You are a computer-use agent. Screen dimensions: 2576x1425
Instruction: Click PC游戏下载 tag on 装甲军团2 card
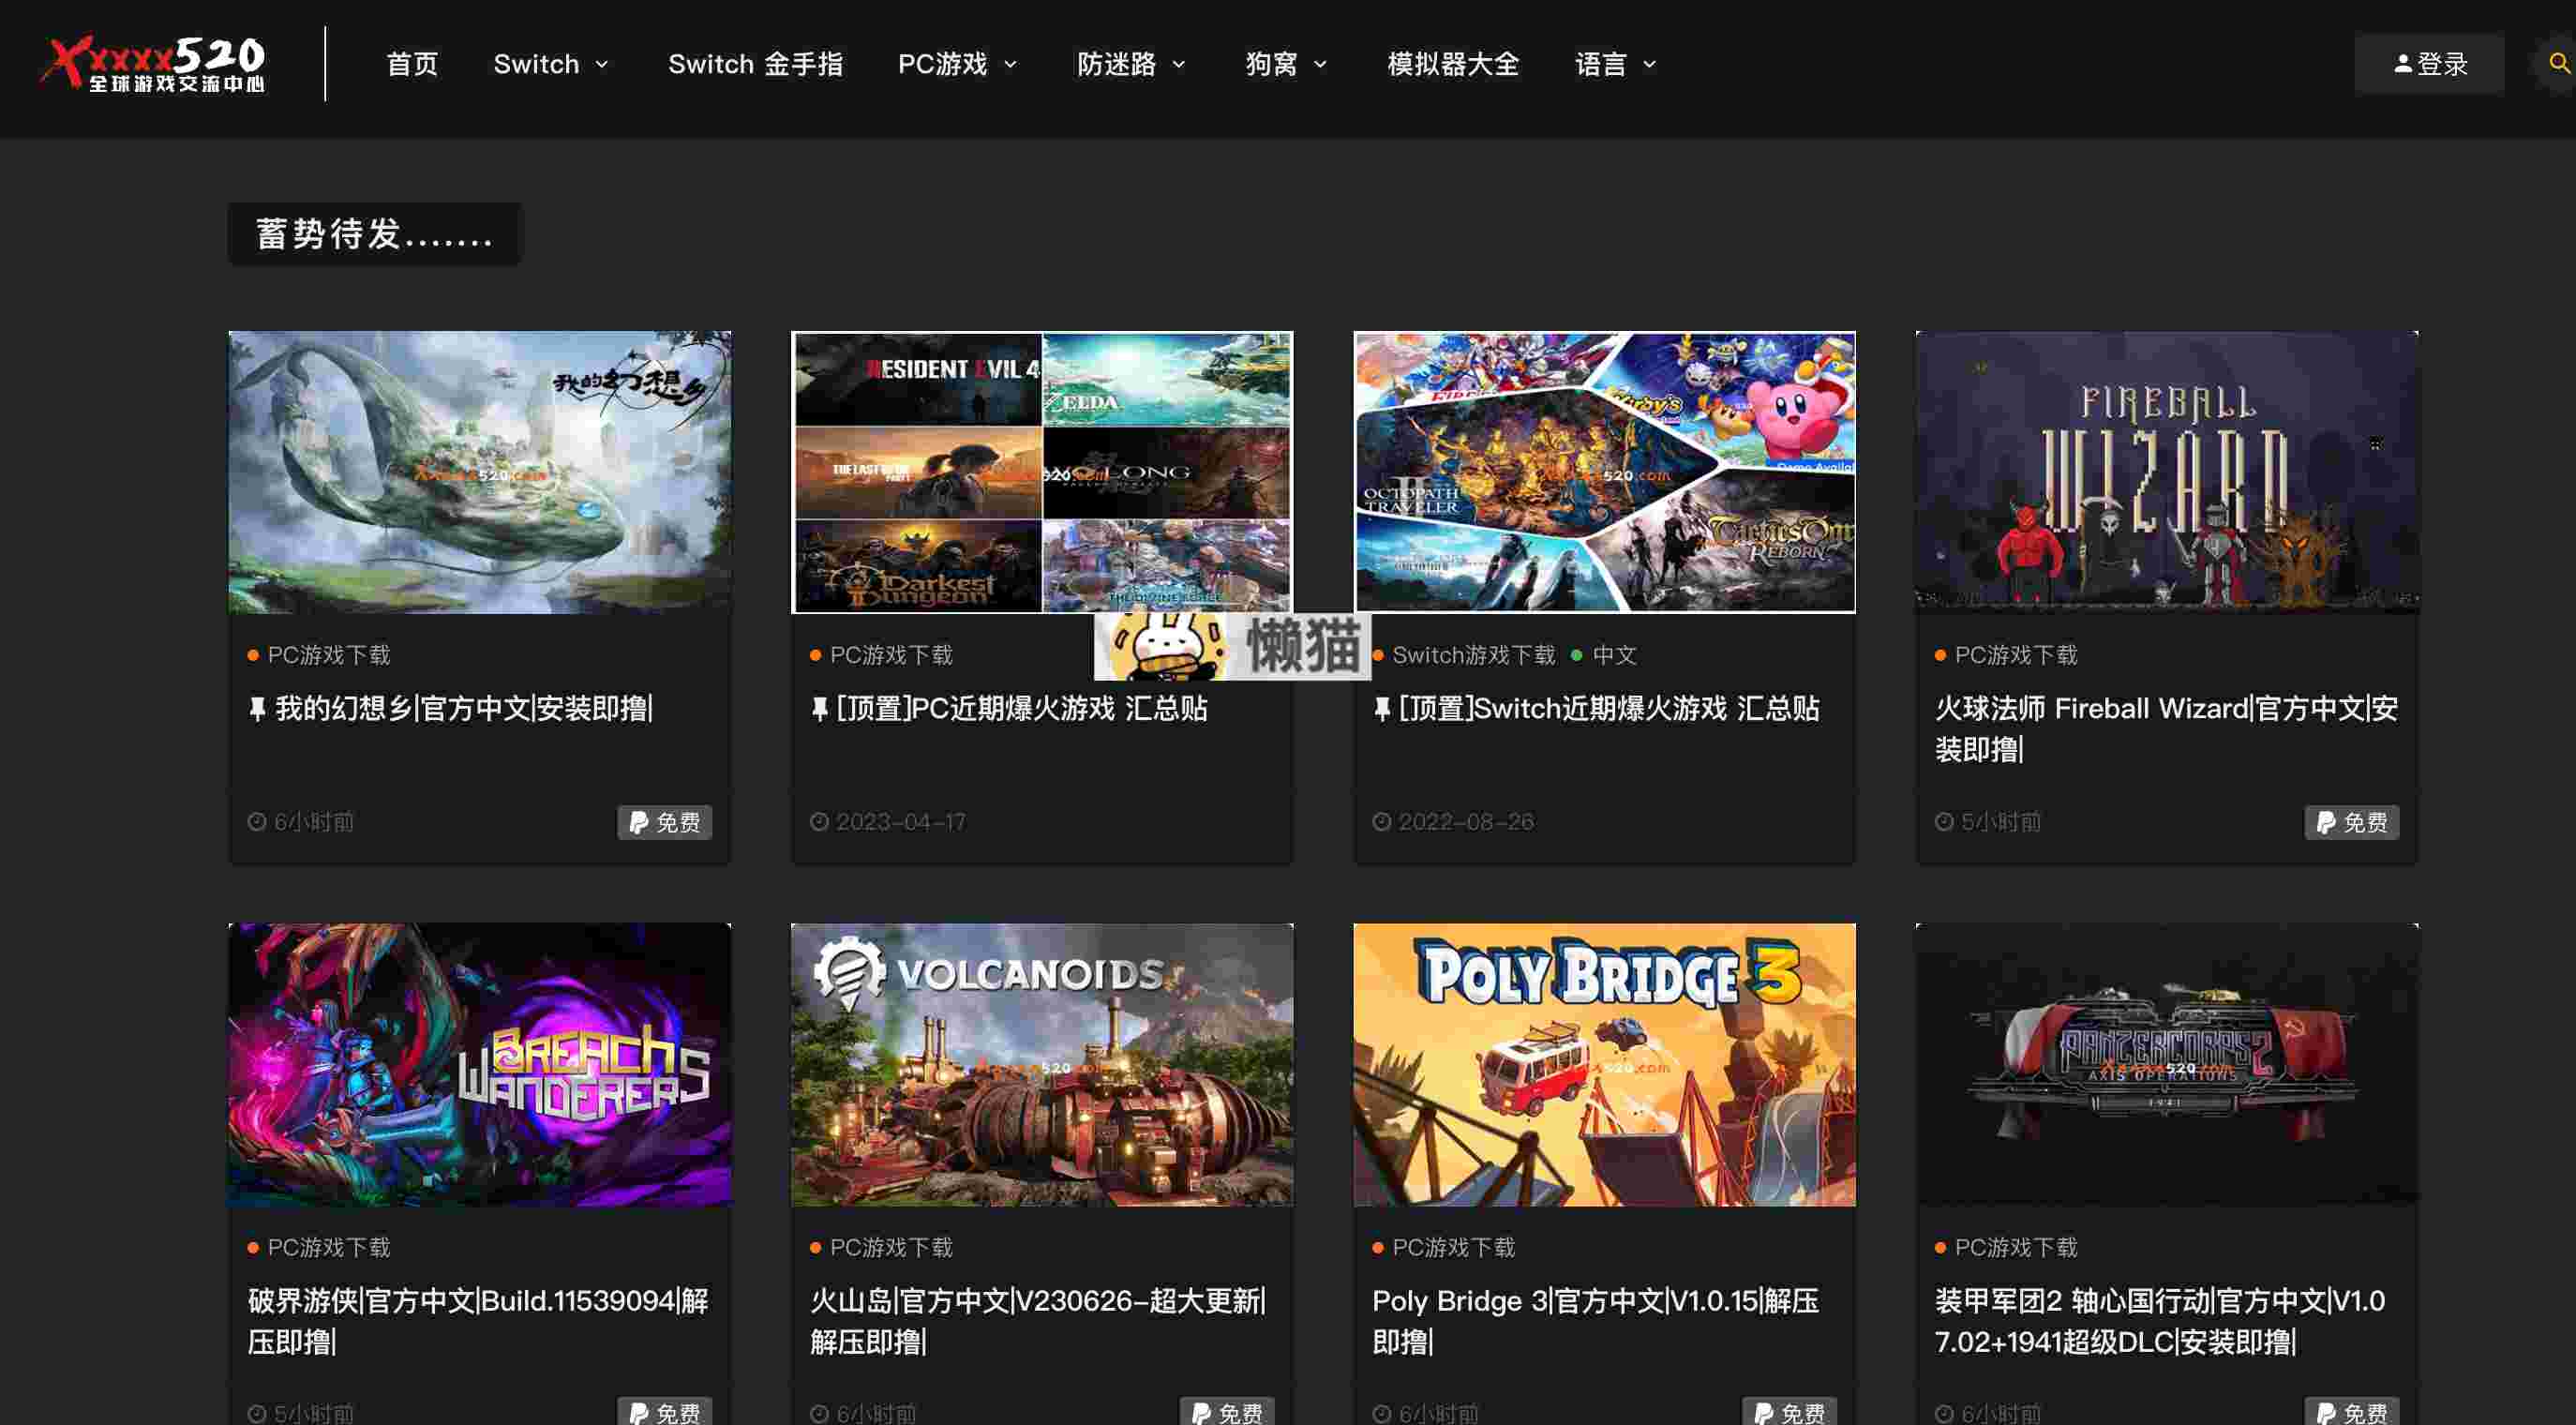[x=2016, y=1247]
